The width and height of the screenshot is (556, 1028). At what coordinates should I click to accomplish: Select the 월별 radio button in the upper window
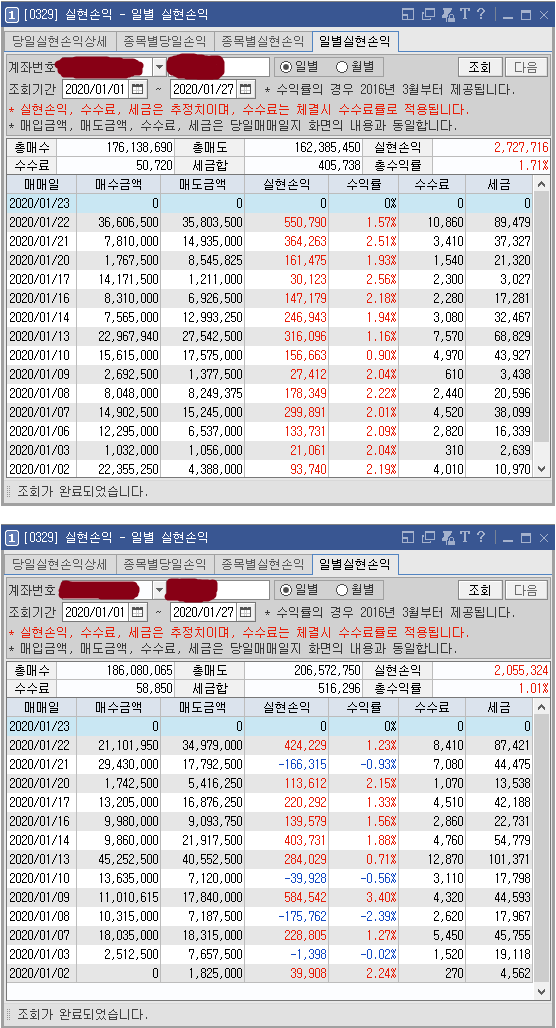[x=357, y=66]
